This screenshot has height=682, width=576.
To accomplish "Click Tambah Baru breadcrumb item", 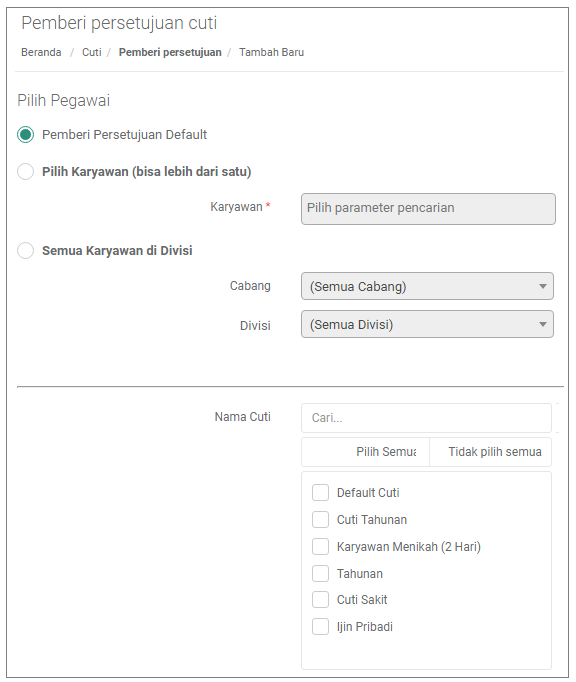I will click(x=271, y=52).
